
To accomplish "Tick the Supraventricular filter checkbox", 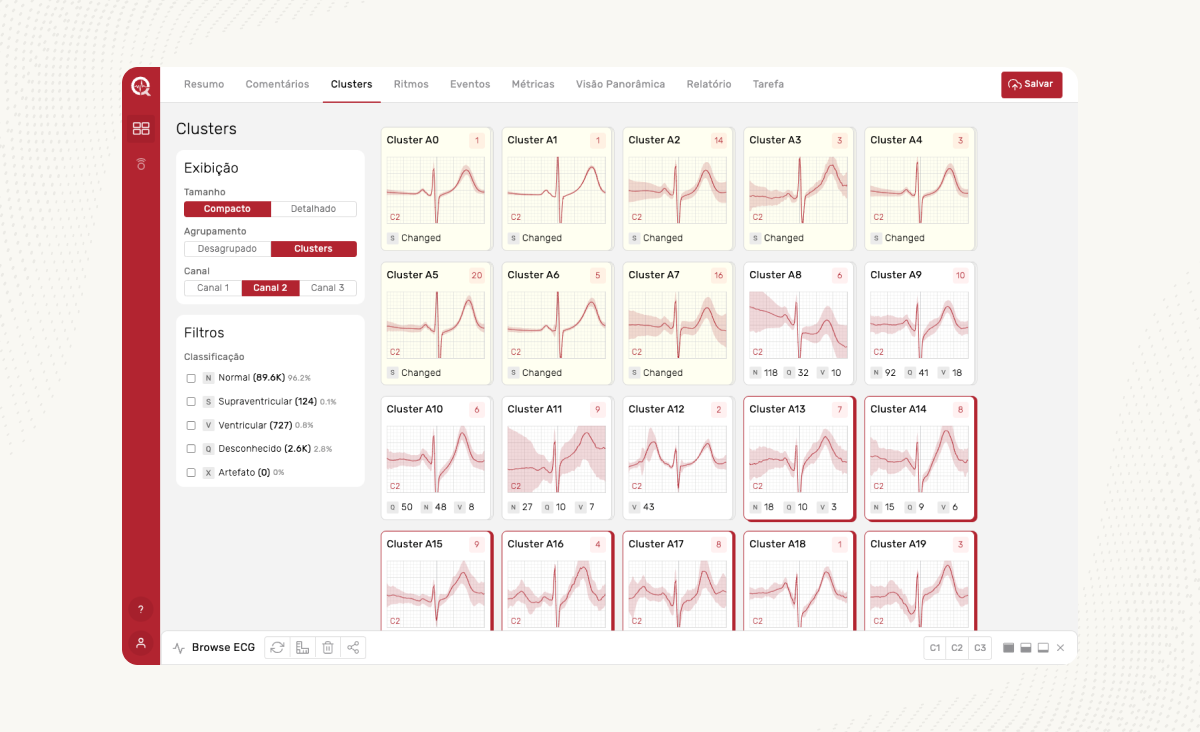I will click(x=191, y=402).
